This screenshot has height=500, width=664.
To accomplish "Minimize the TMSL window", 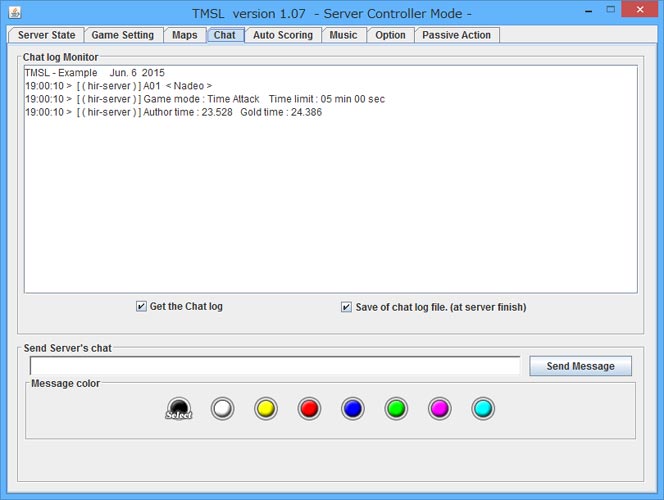I will tap(588, 11).
